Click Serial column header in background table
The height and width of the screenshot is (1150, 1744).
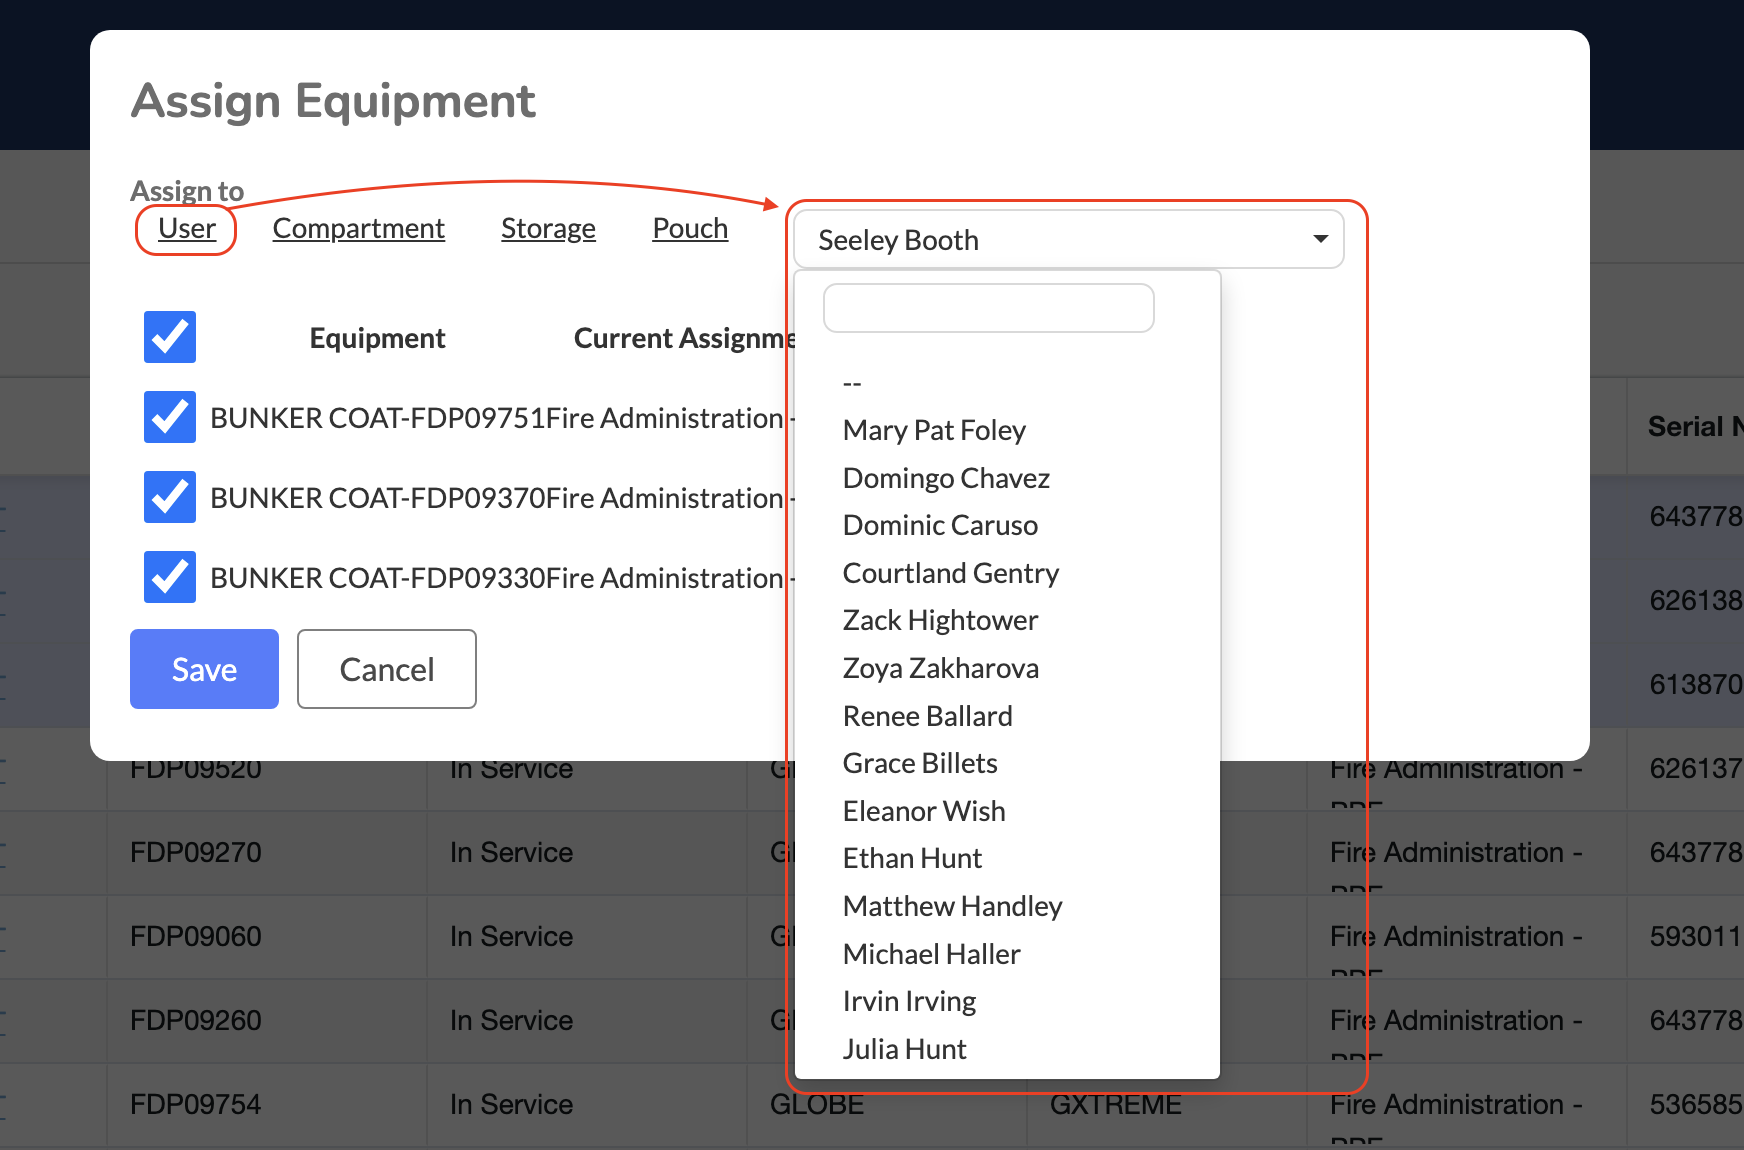[x=1695, y=426]
